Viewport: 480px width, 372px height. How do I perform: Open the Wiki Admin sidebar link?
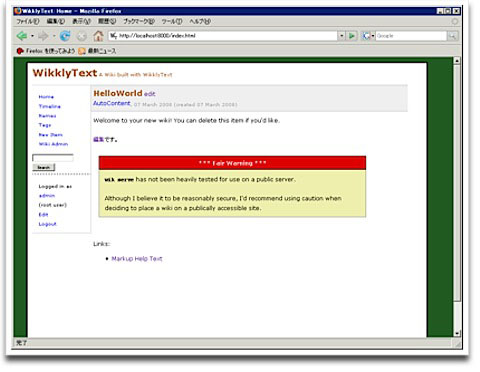53,144
